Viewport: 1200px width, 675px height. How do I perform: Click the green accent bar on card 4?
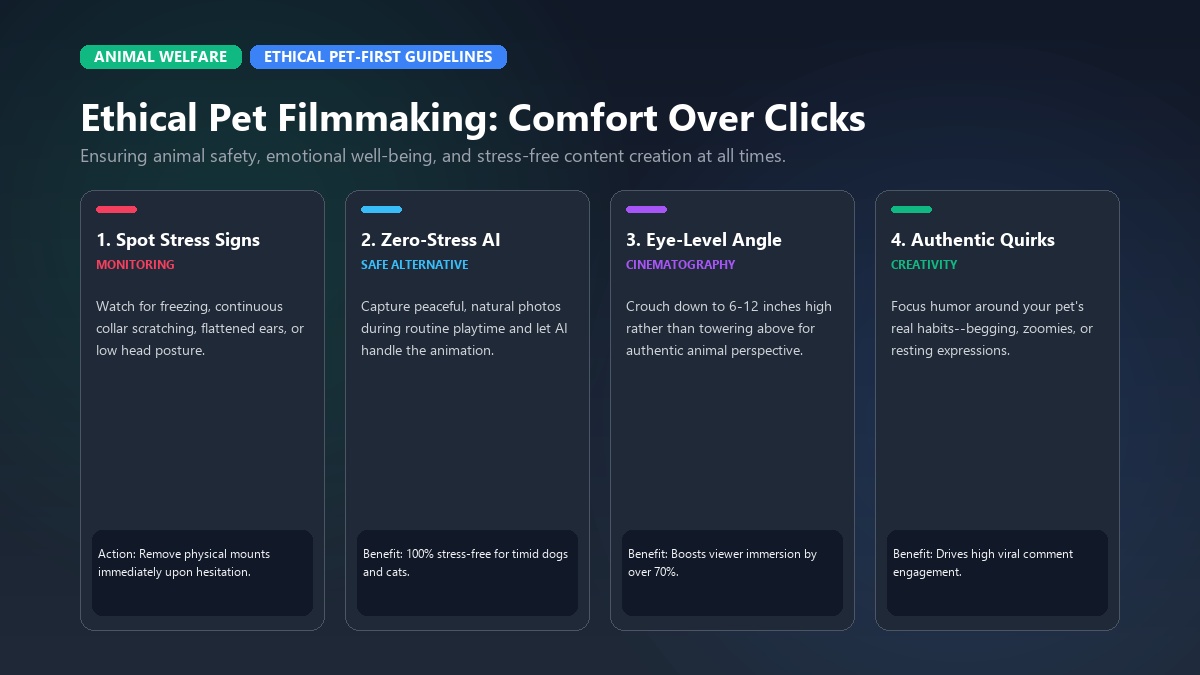tap(911, 210)
